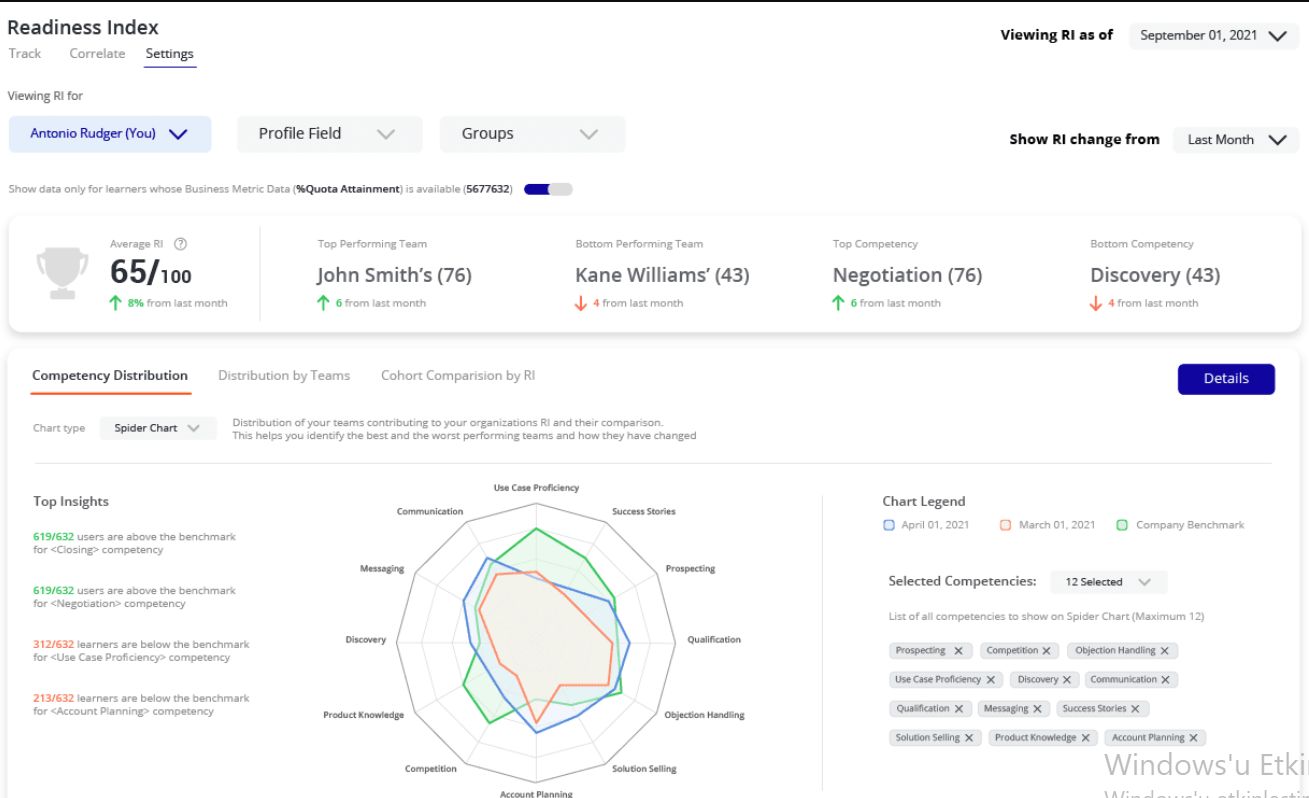The height and width of the screenshot is (798, 1309).
Task: Remove the Objection Handling chip
Action: point(1164,651)
